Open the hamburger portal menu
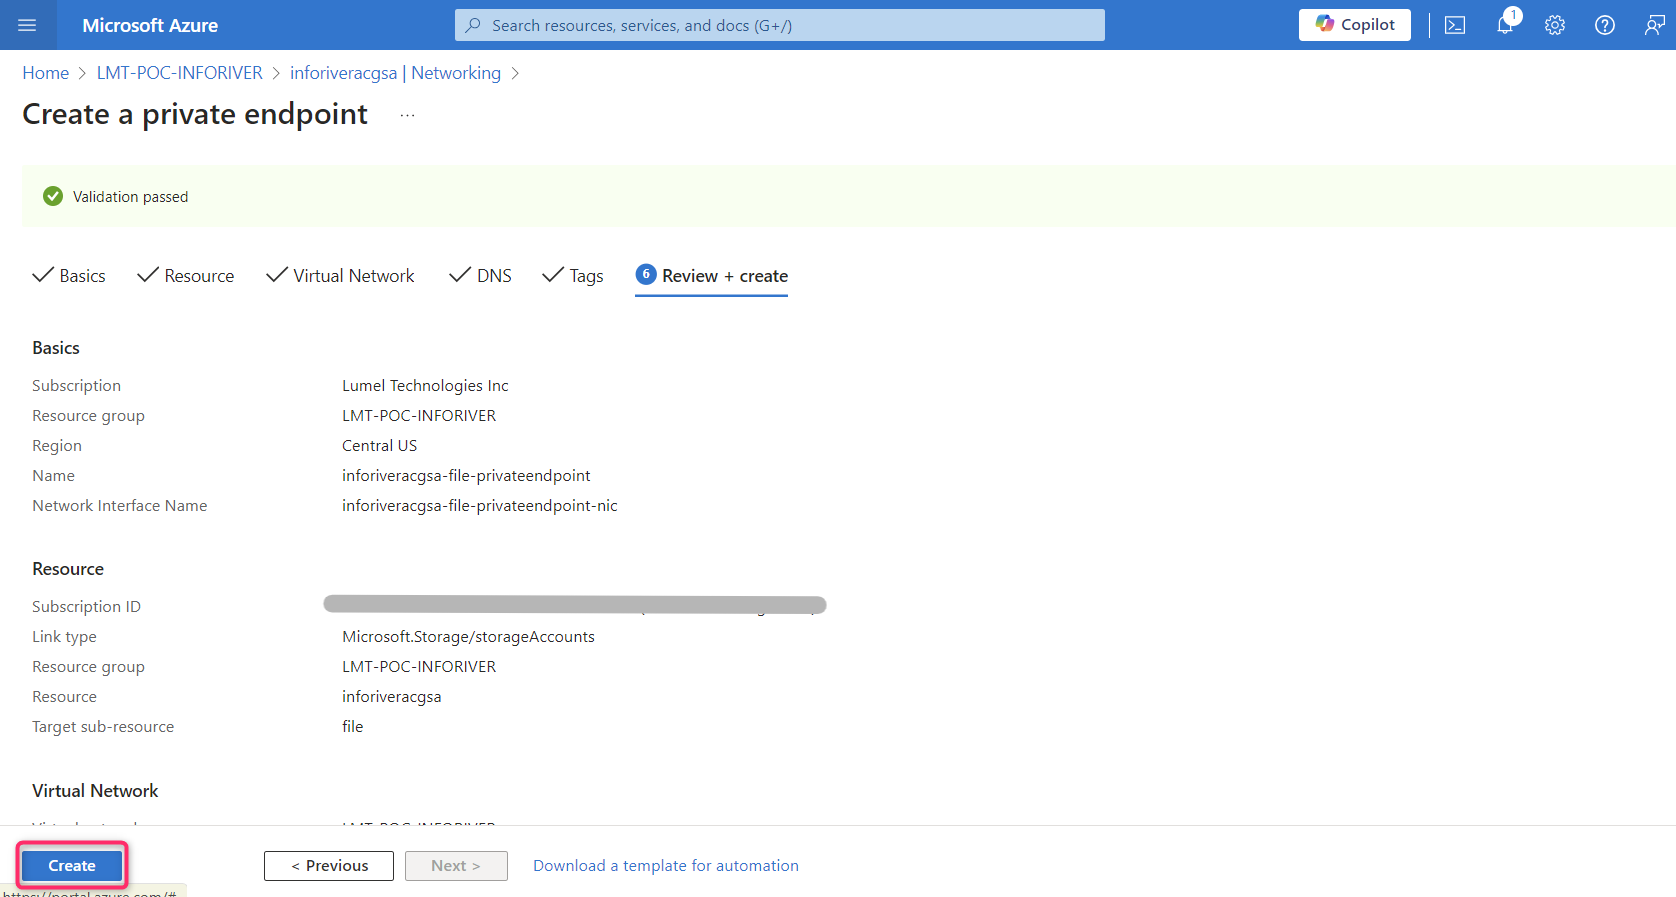1676x897 pixels. point(27,25)
